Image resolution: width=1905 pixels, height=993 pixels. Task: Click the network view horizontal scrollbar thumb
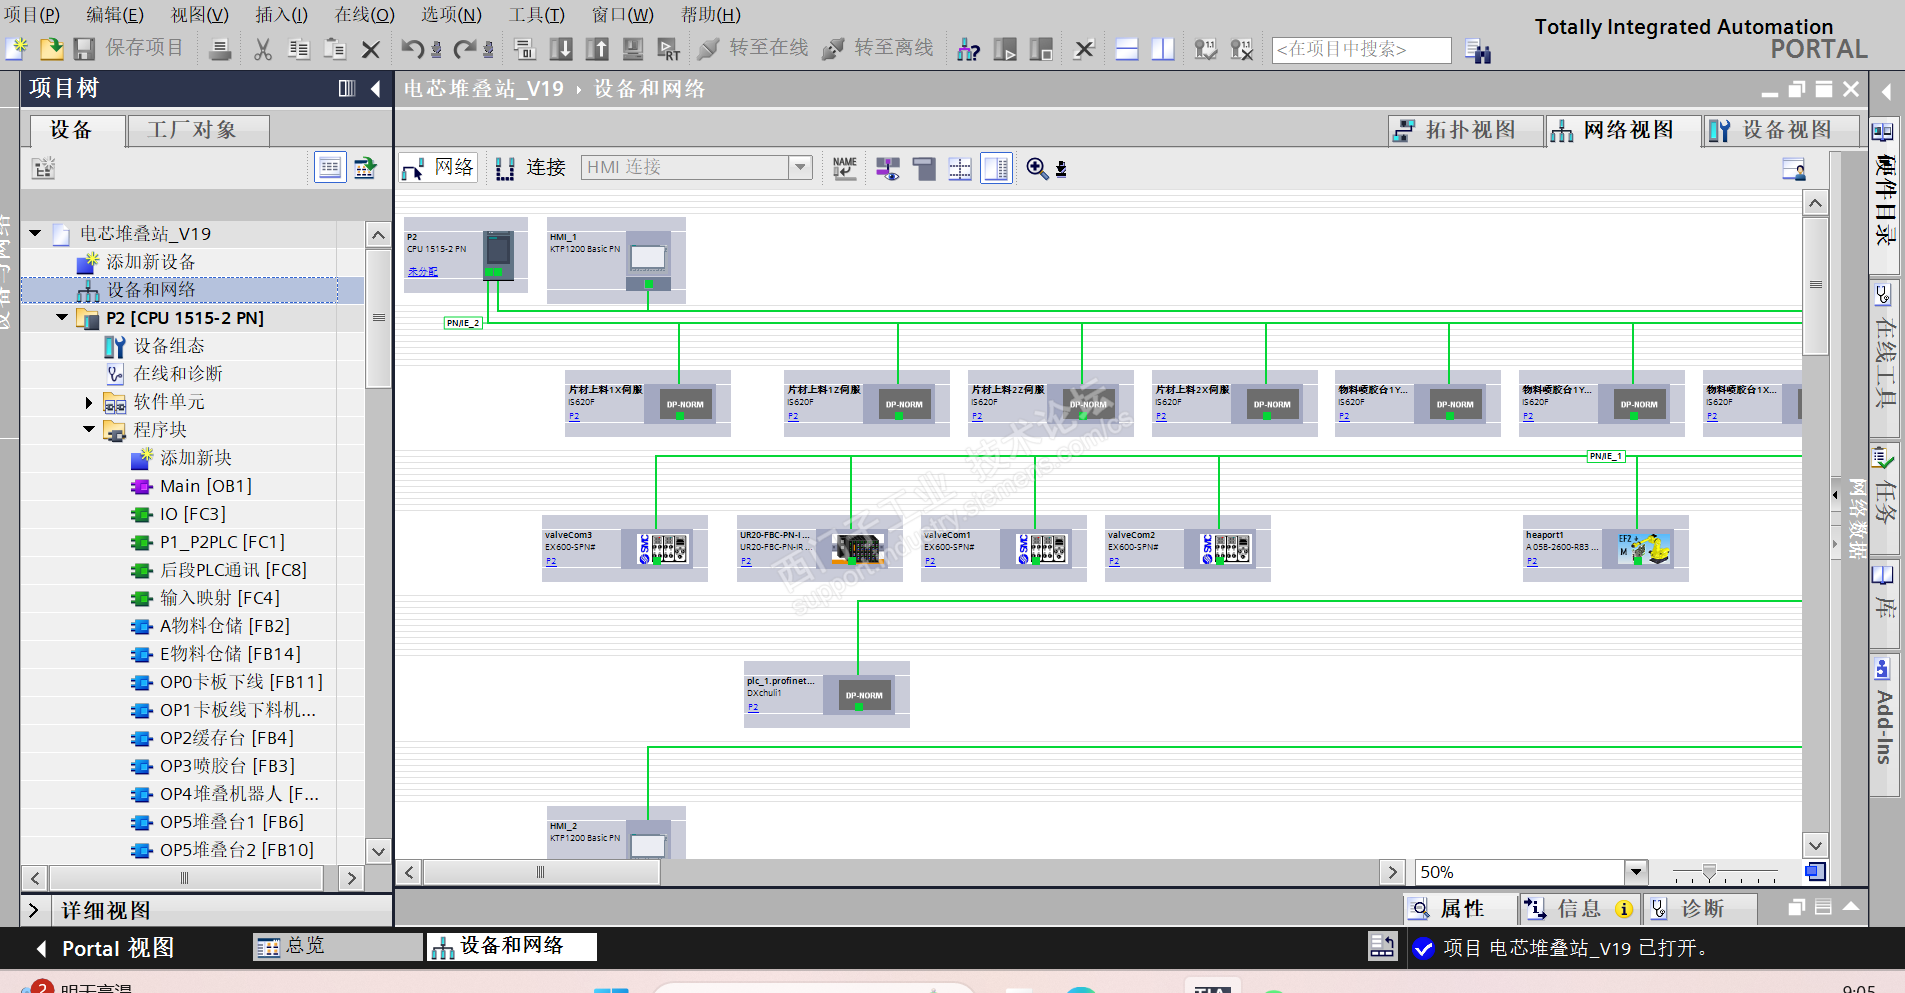tap(541, 873)
